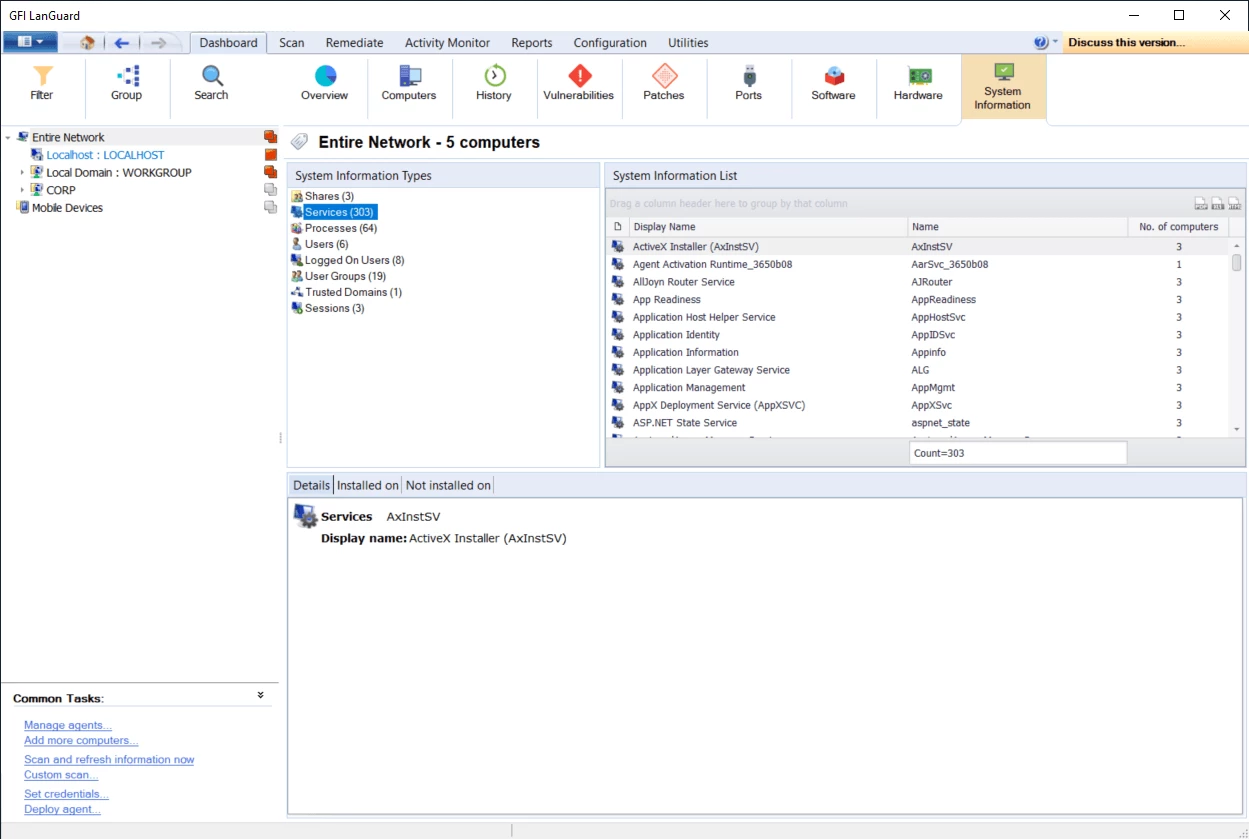Collapse the Common Tasks panel
Viewport: 1249px width, 839px height.
click(260, 695)
